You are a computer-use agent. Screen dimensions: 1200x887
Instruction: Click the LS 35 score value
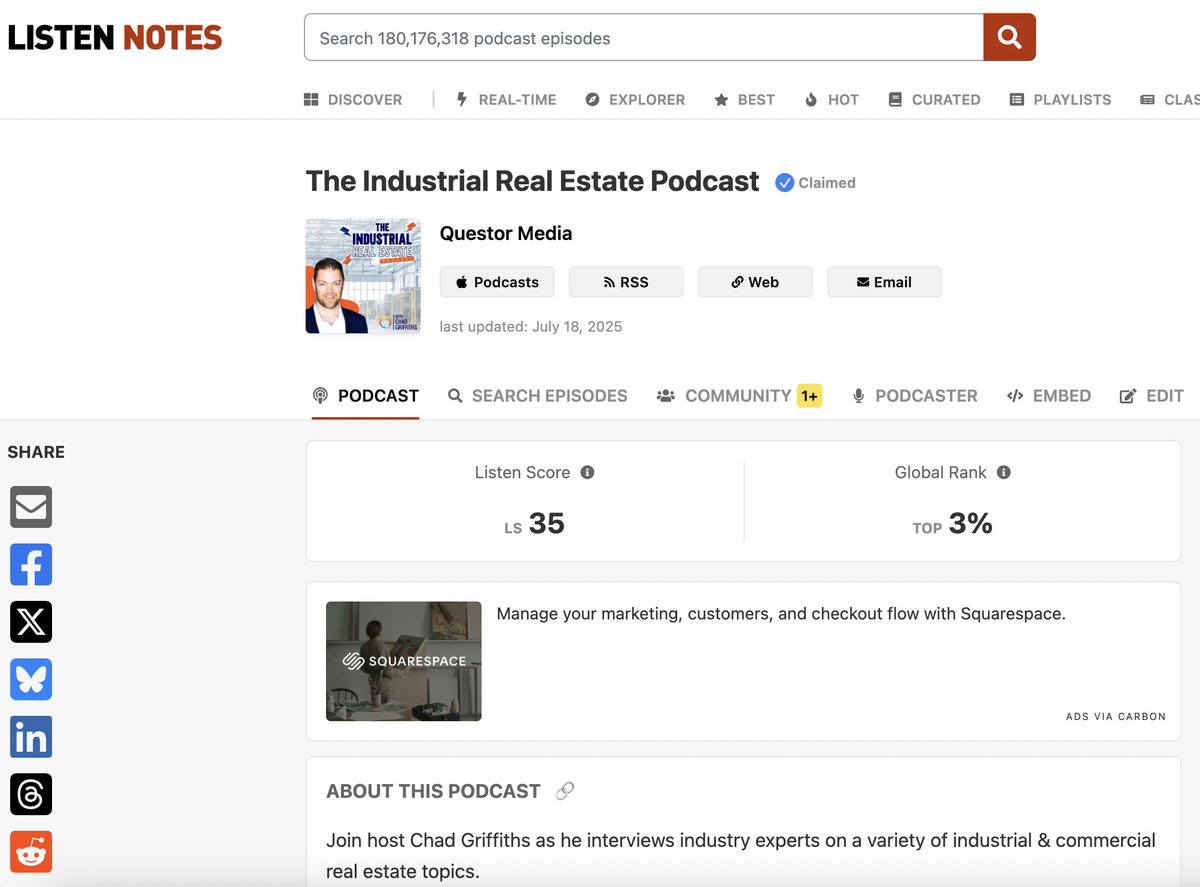[535, 523]
